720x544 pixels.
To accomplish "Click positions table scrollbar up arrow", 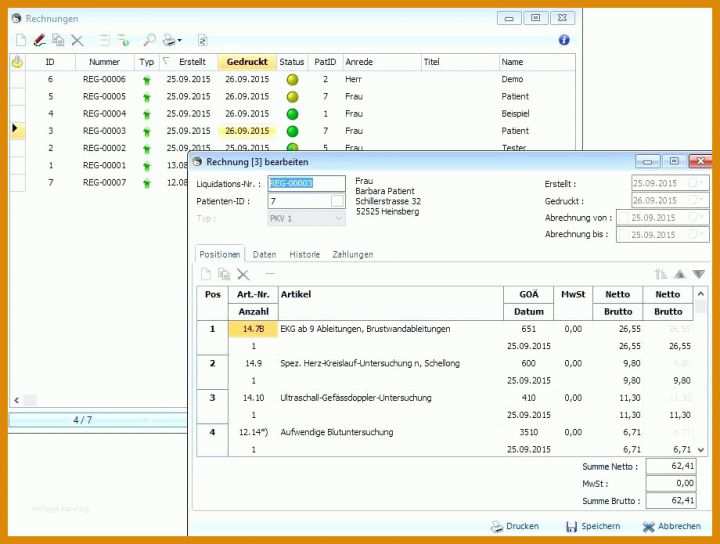I will click(x=700, y=294).
